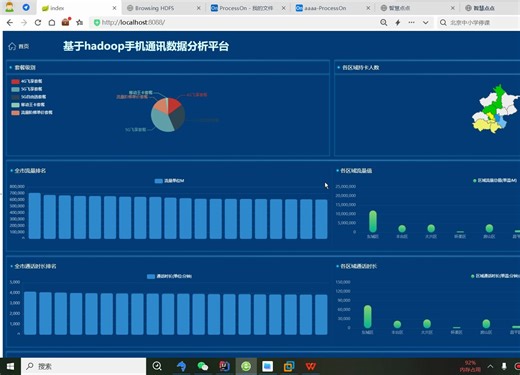Toggle the orange pie legend item
The image size is (520, 375).
(x=32, y=113)
